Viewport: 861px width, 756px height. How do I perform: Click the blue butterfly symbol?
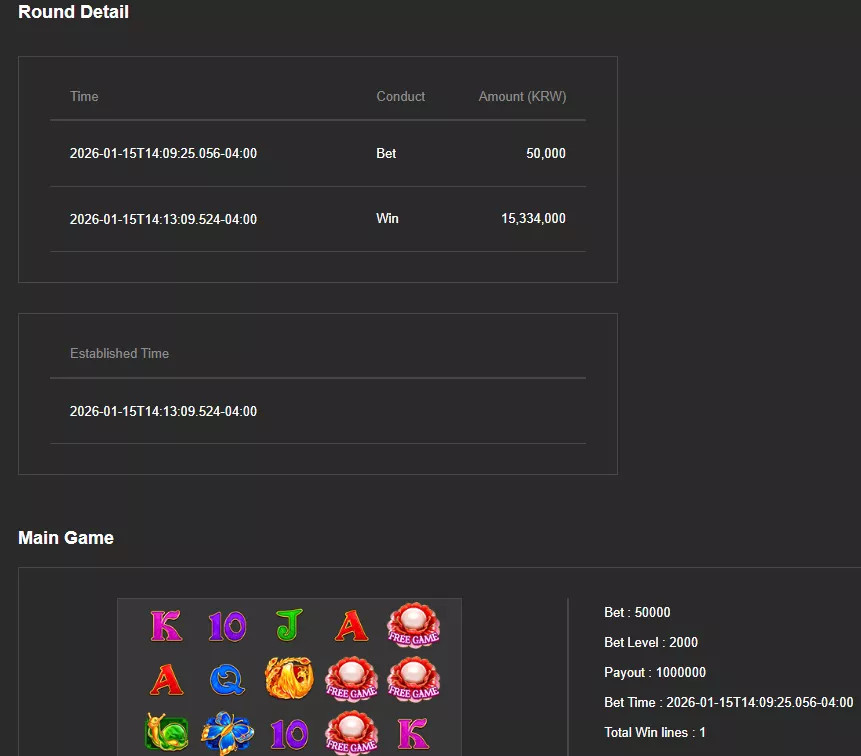coord(227,733)
